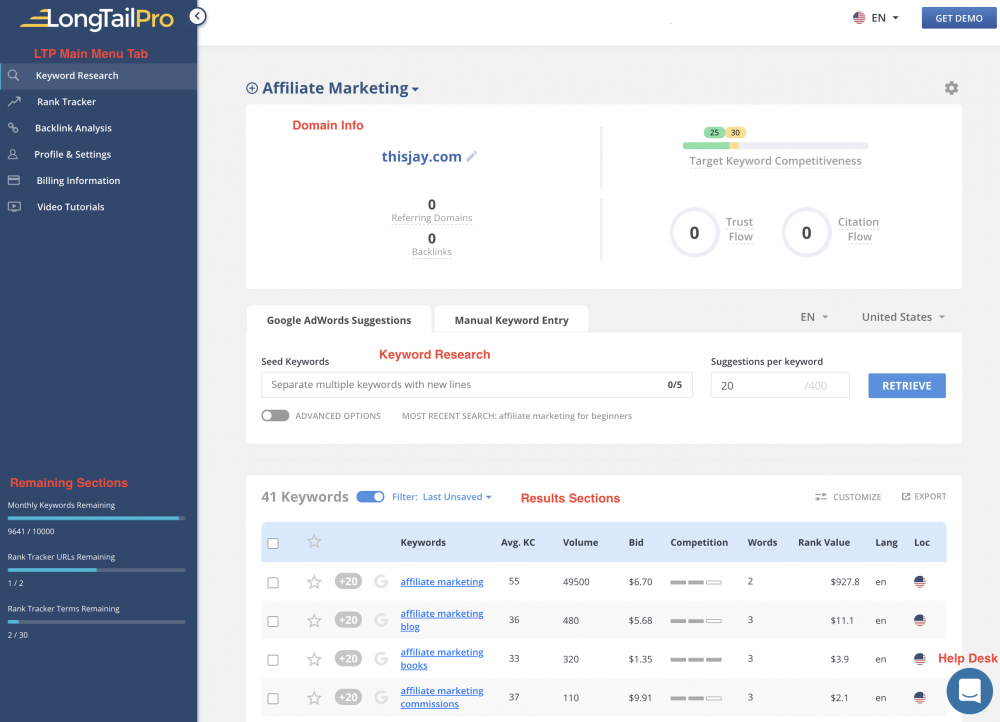The width and height of the screenshot is (1000, 722).
Task: Click the Target Keyword Competitiveness bar
Action: [775, 145]
